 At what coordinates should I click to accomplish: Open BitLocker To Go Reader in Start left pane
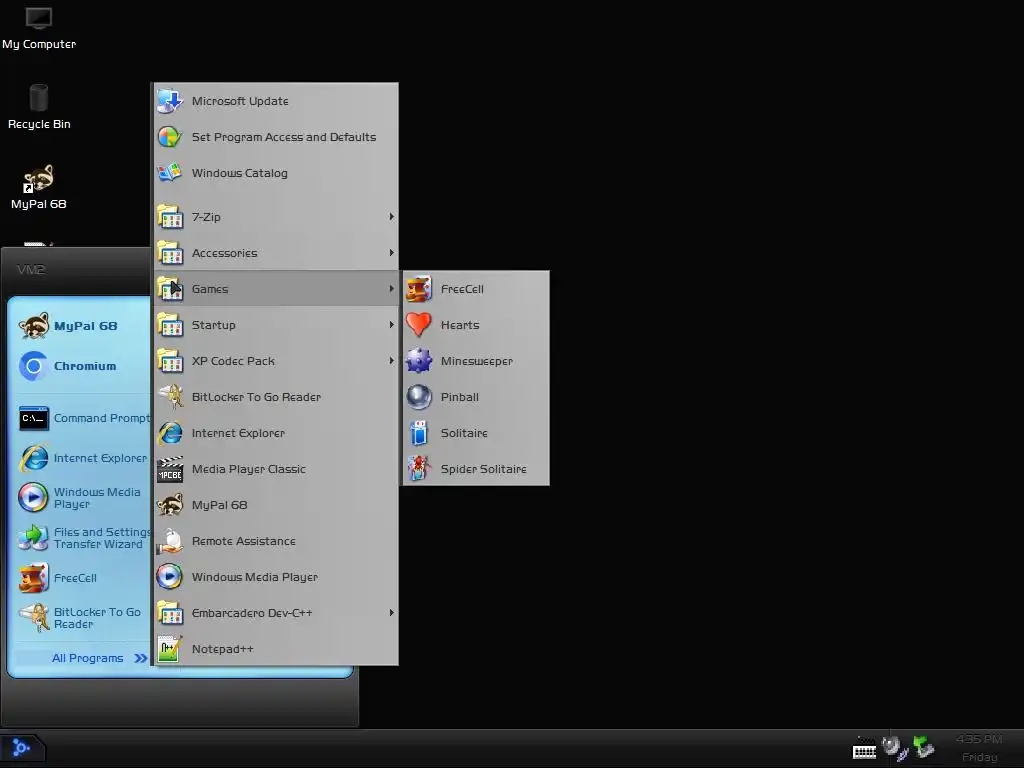click(x=81, y=618)
